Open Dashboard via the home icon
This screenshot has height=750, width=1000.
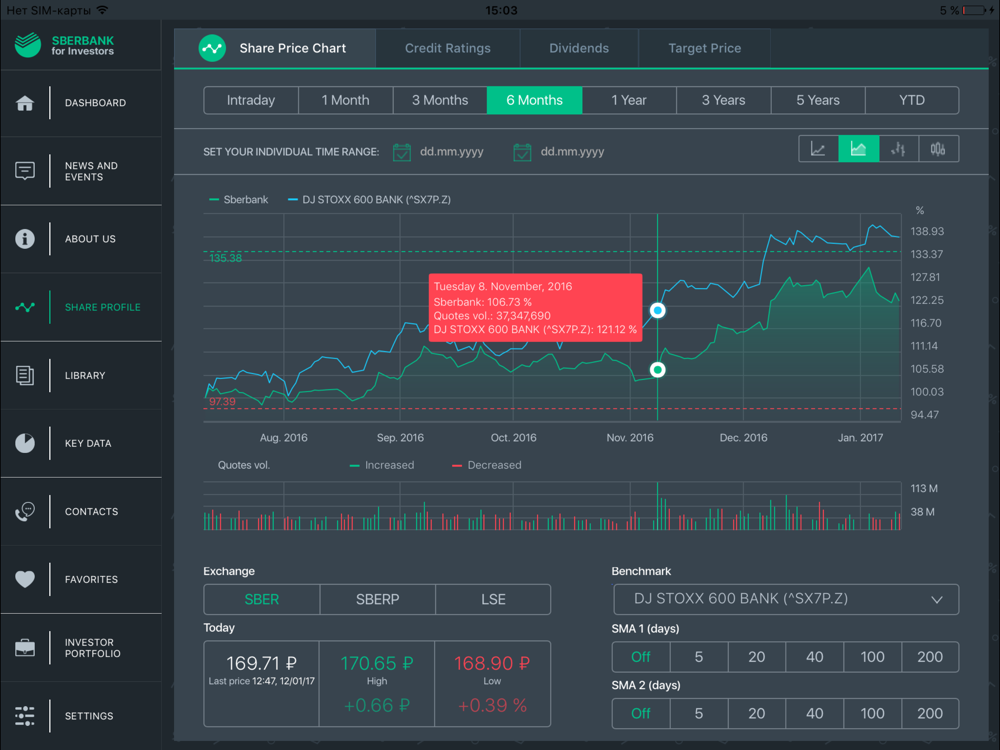pos(25,103)
